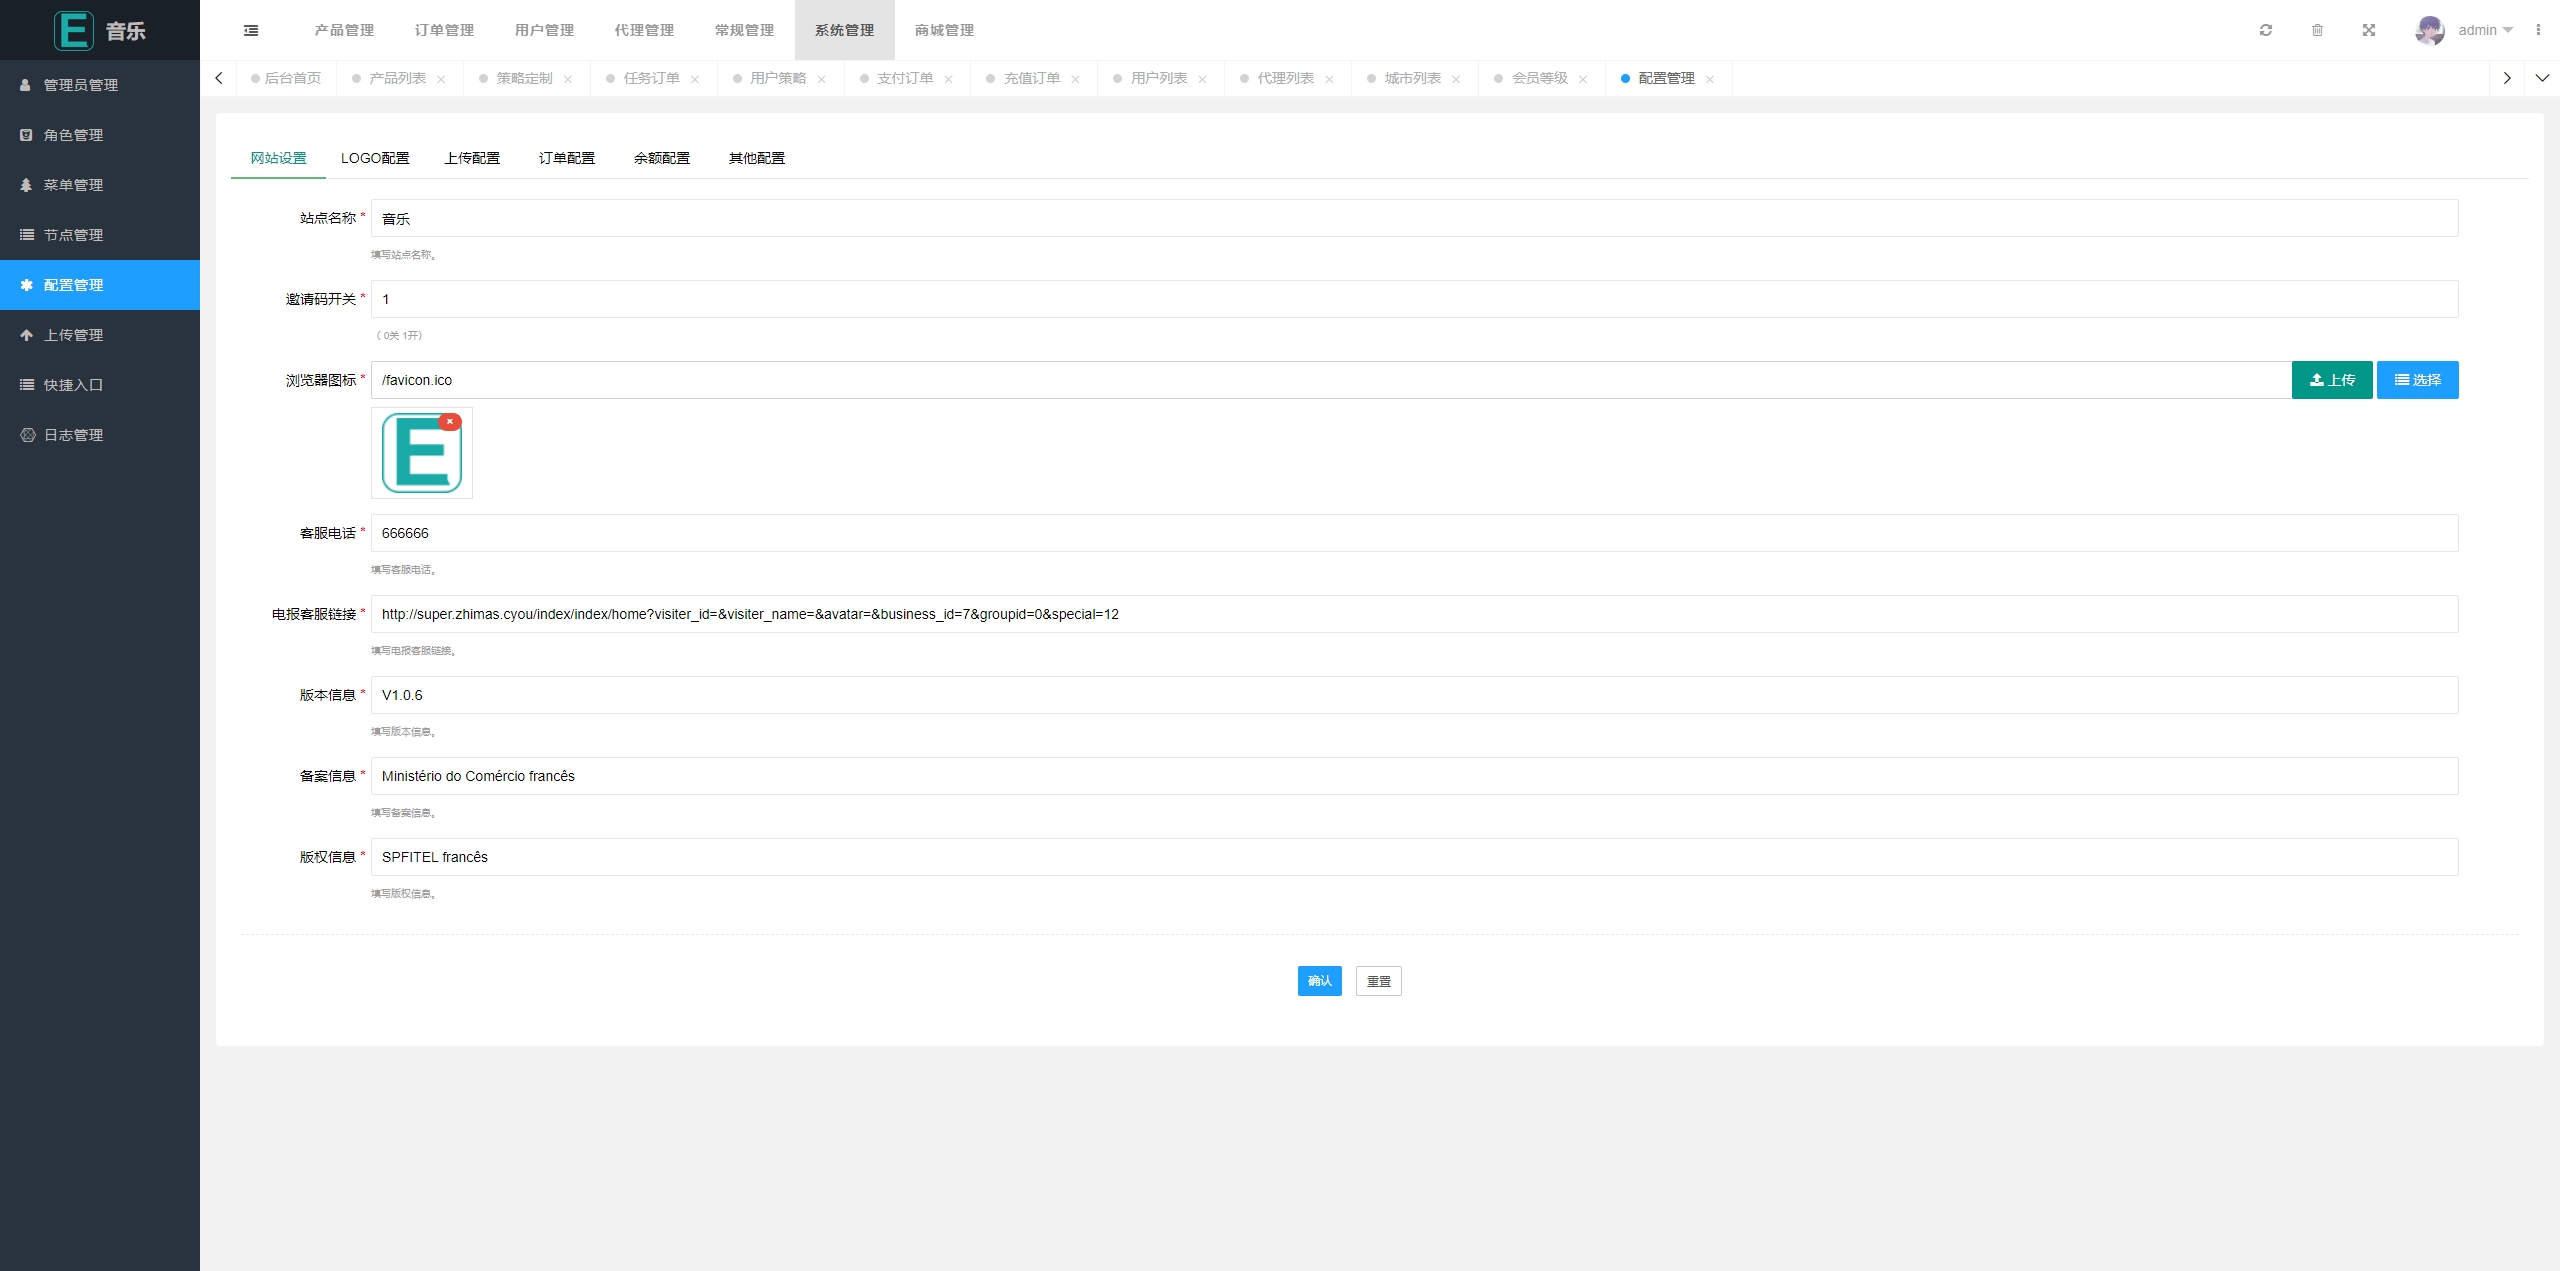Click the refresh icon in the top bar

coord(2266,30)
